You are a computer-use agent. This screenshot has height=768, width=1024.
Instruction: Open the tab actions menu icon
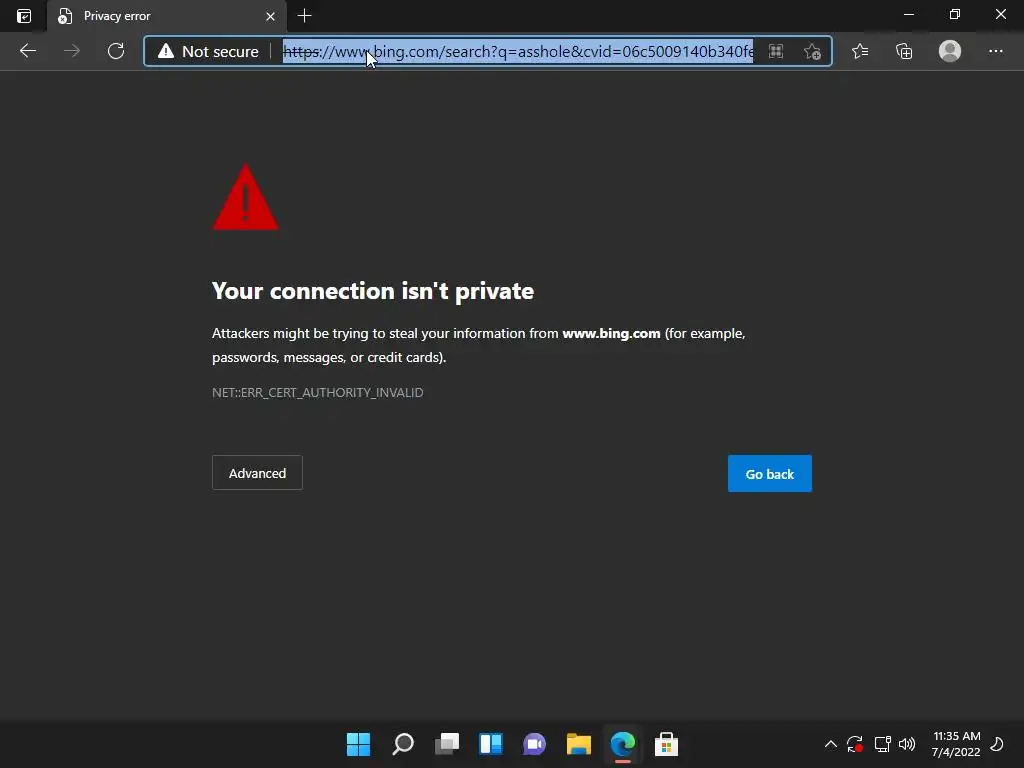[x=24, y=16]
